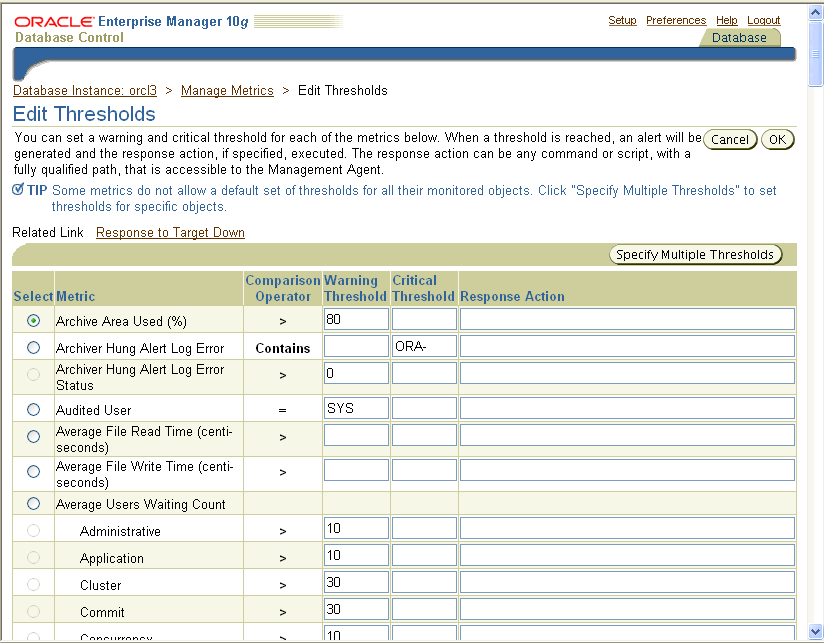The image size is (824, 643).
Task: Select the Archiver Hung Alert Log Error radio button
Action: click(x=33, y=347)
